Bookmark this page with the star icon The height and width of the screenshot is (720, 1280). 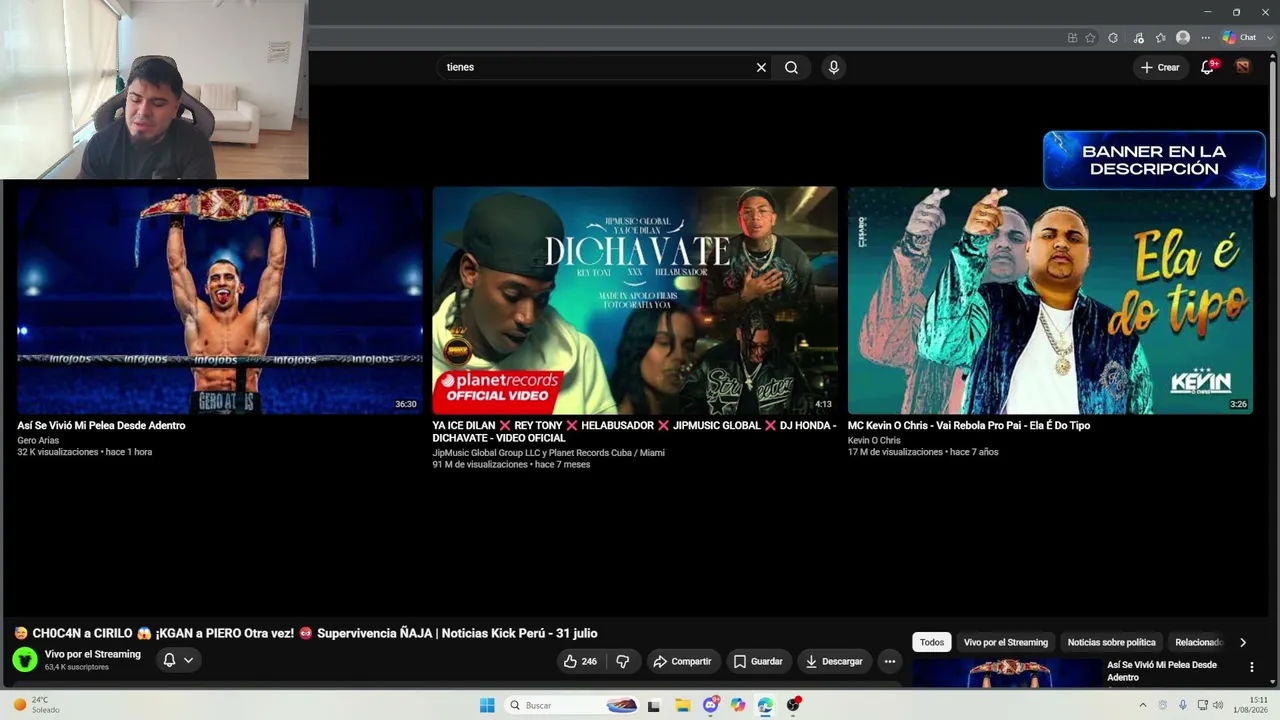pyautogui.click(x=1090, y=38)
